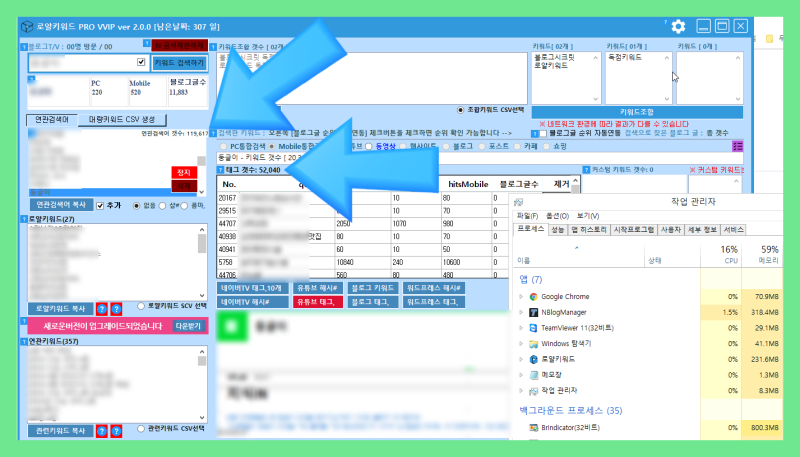Open the first help icon after 로얄키워드 복사
This screenshot has height=457, width=800.
point(102,309)
